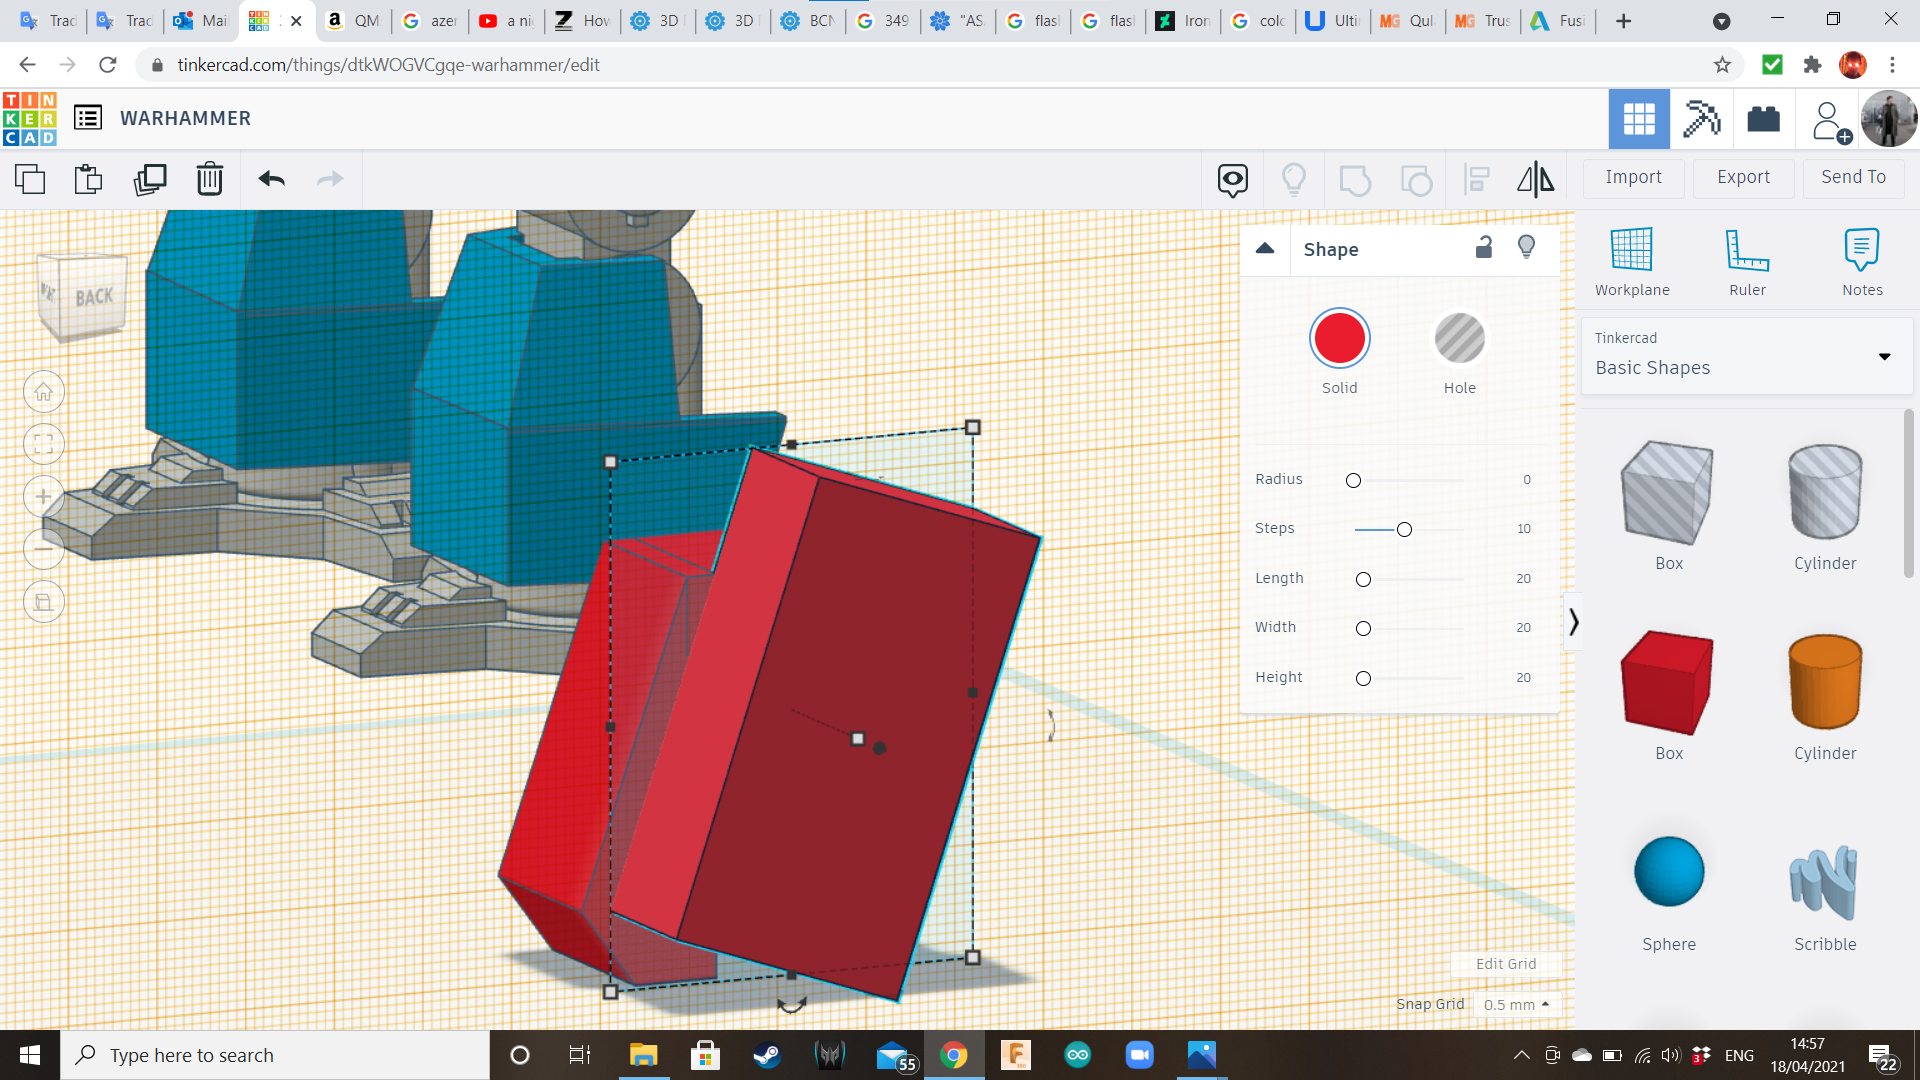Delete the selected shape with the trash icon
Viewport: 1920px width, 1080px height.
tap(210, 179)
